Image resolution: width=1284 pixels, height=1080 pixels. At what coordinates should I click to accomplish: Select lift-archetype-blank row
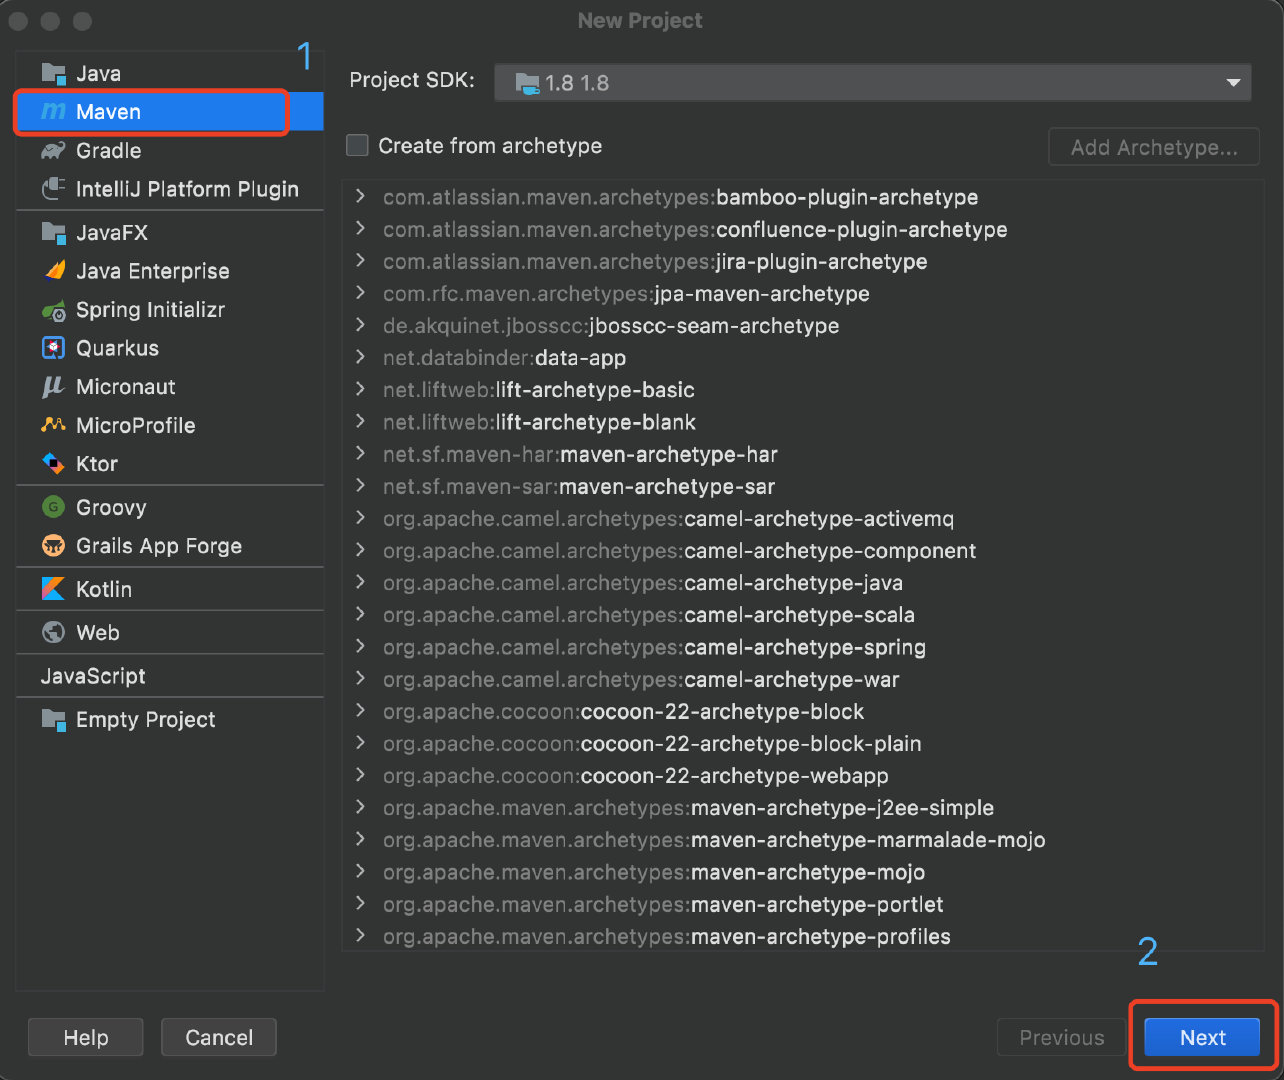(802, 422)
